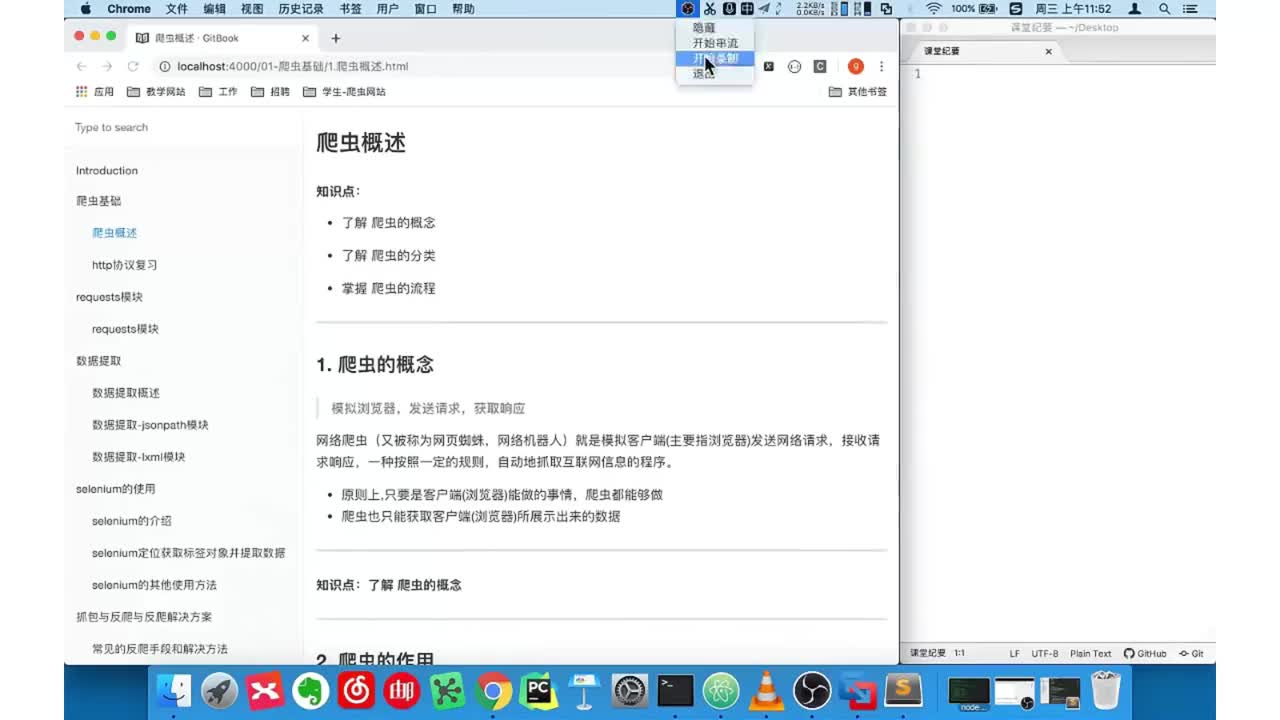1280x720 pixels.
Task: Open 爬虫概述 sidebar link
Action: point(114,233)
